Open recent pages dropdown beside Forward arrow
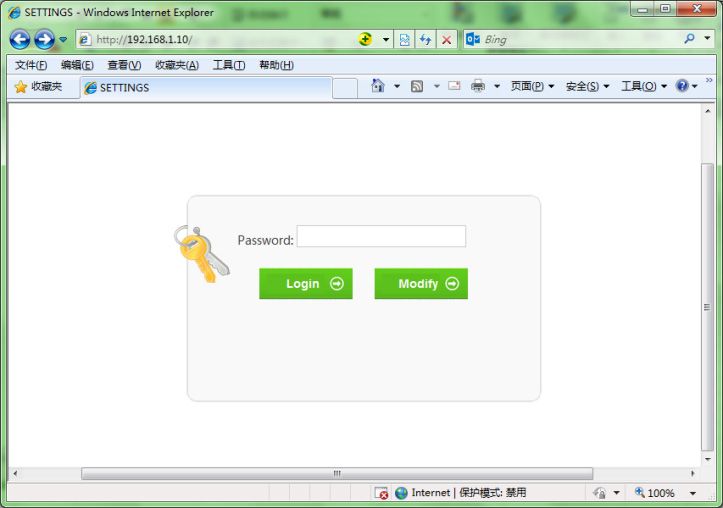The width and height of the screenshot is (723, 508). tap(63, 40)
